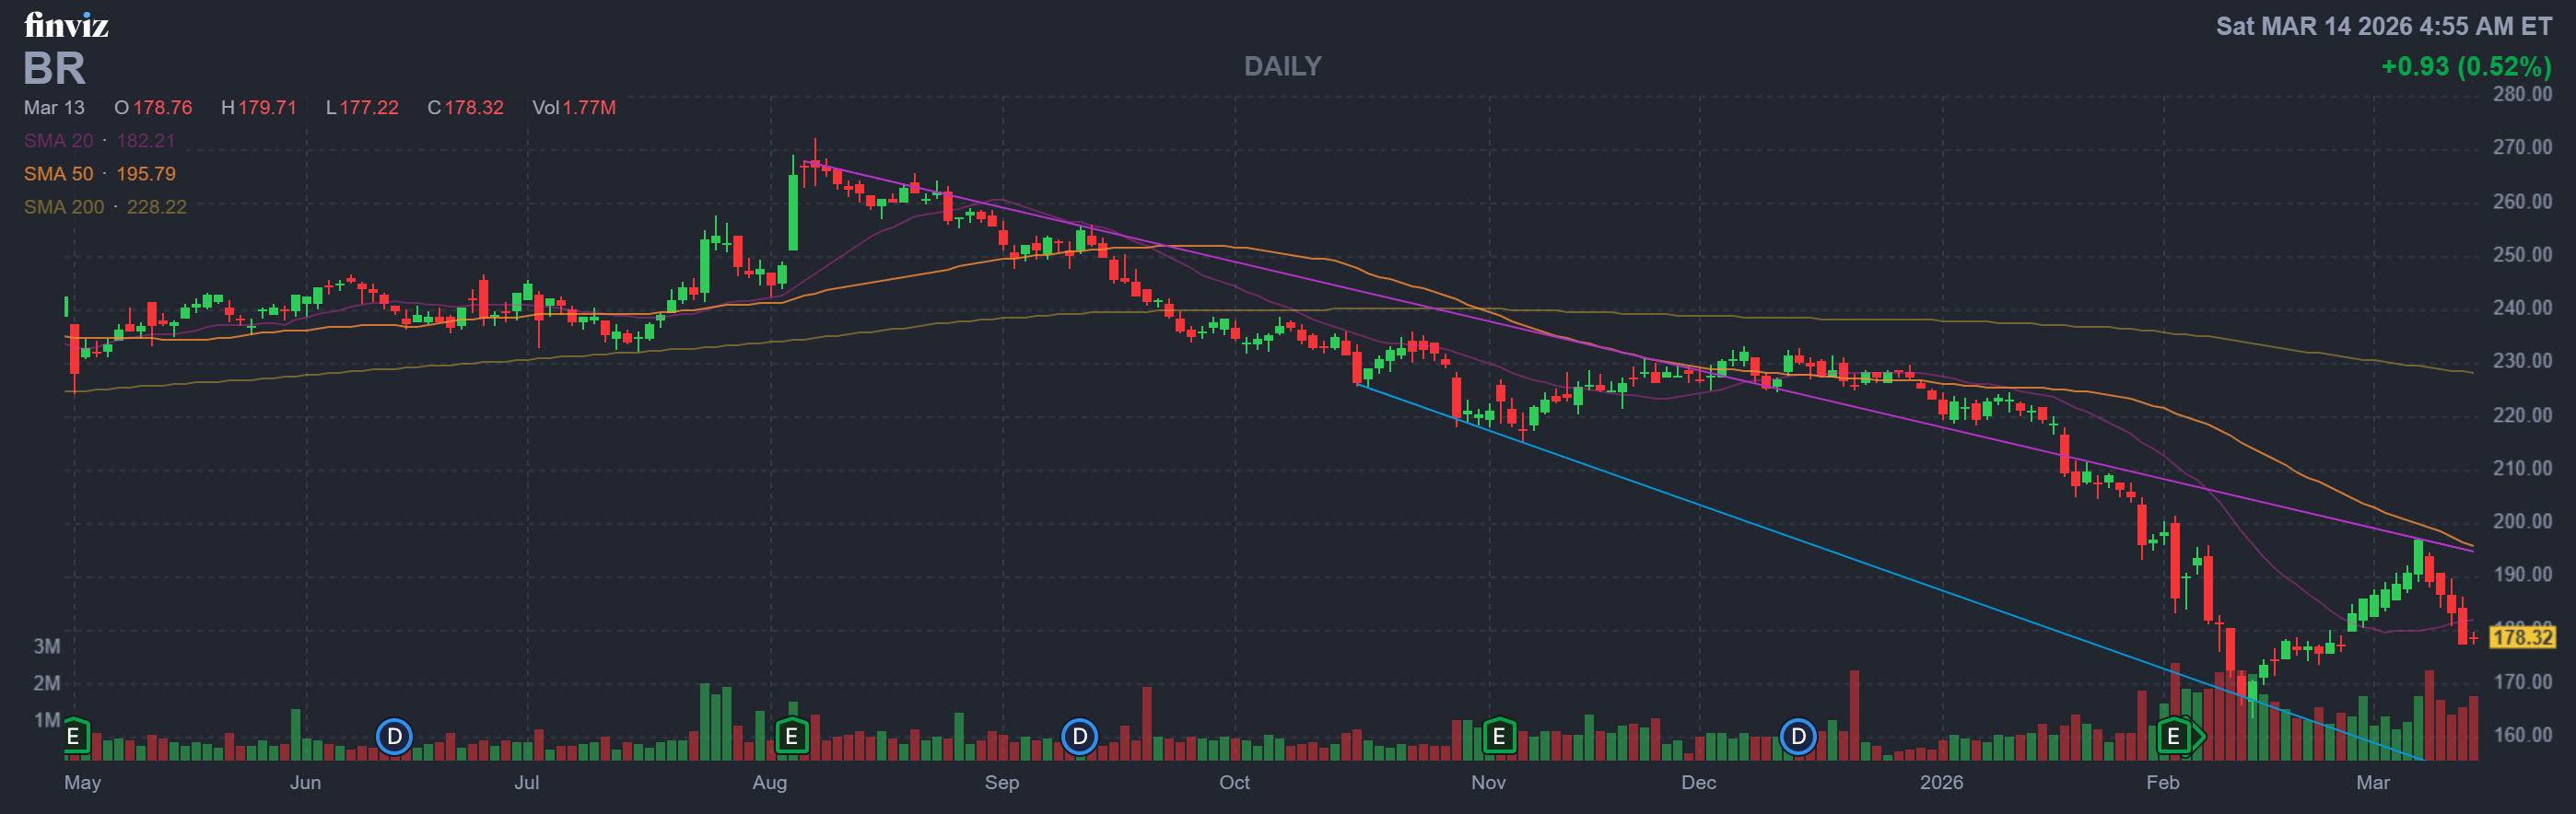Click the earnings E marker near May
Viewport: 2576px width, 814px height.
point(74,737)
